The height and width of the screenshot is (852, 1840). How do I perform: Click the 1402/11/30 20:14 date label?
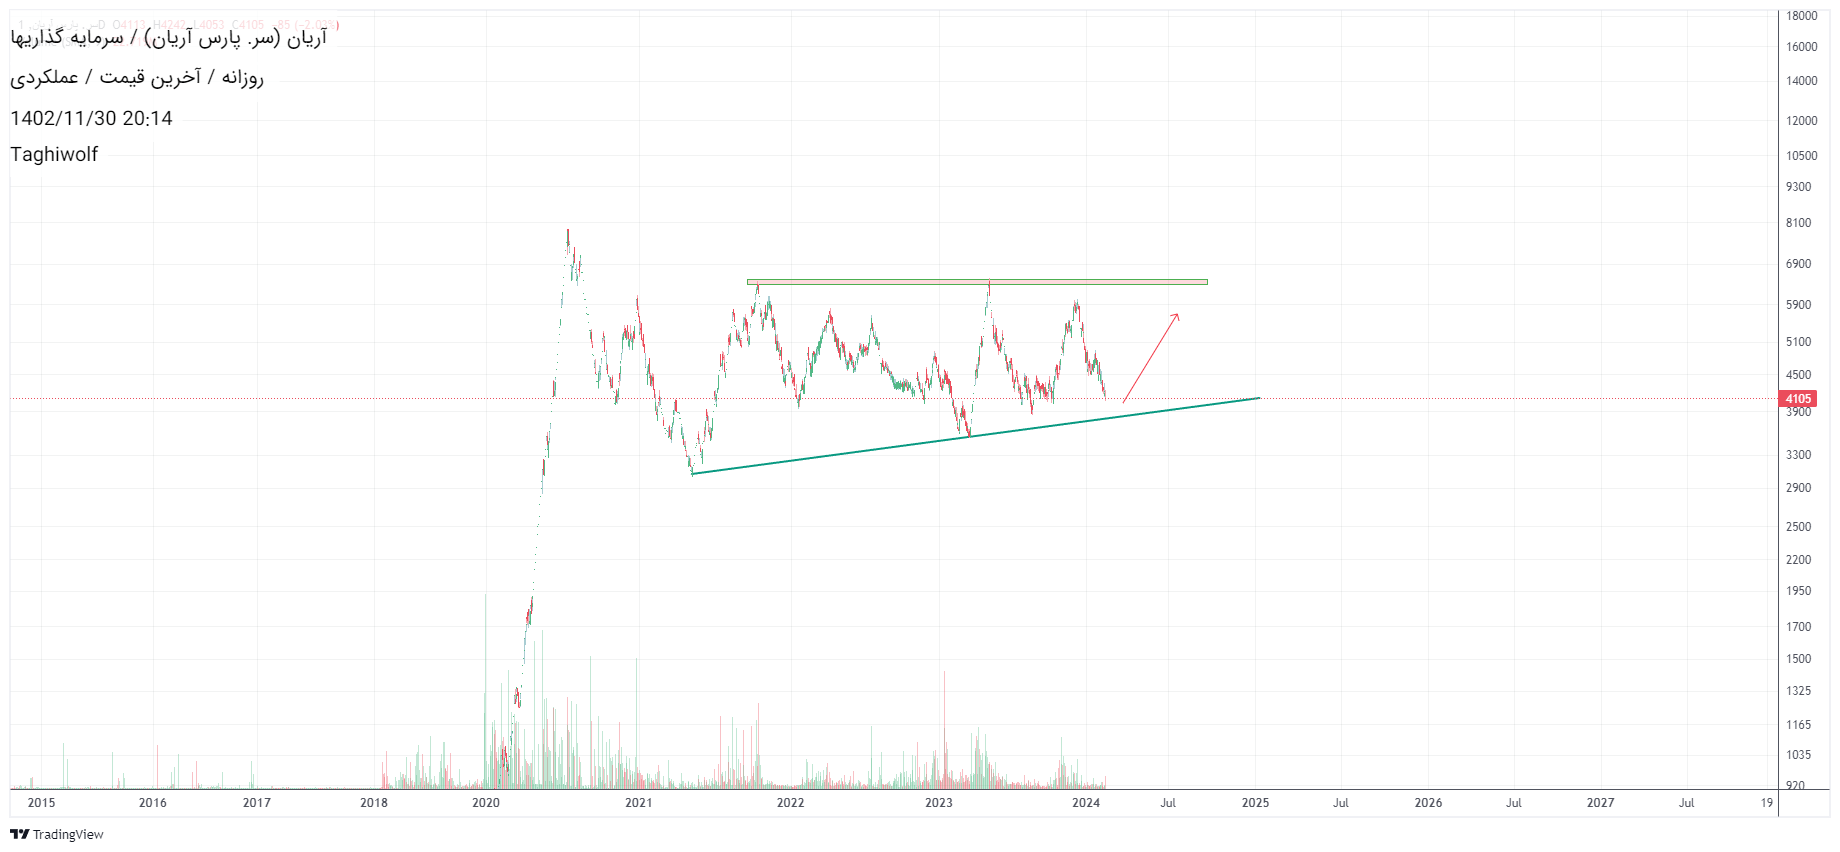(x=91, y=118)
